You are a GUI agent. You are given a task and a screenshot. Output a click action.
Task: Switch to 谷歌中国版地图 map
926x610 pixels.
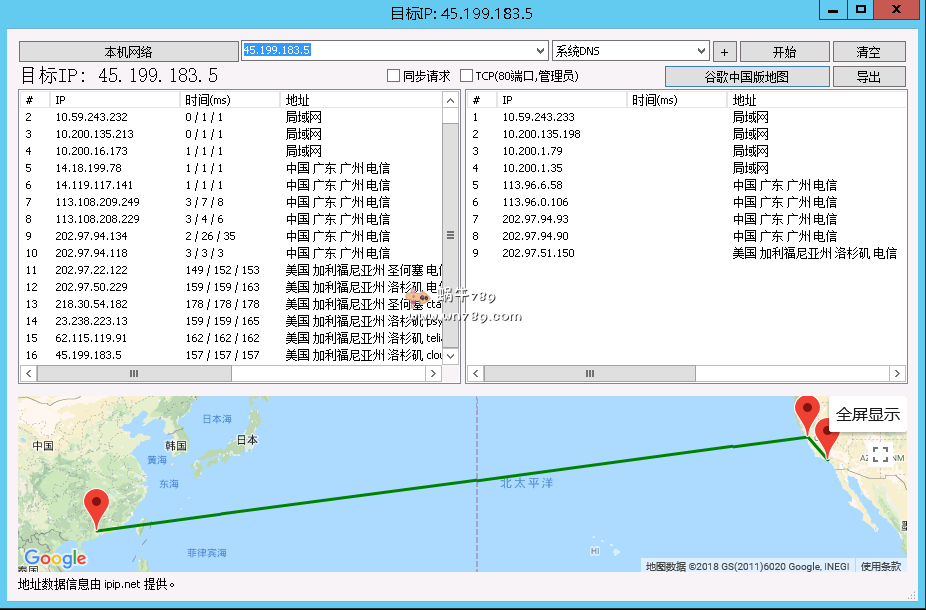[x=747, y=77]
